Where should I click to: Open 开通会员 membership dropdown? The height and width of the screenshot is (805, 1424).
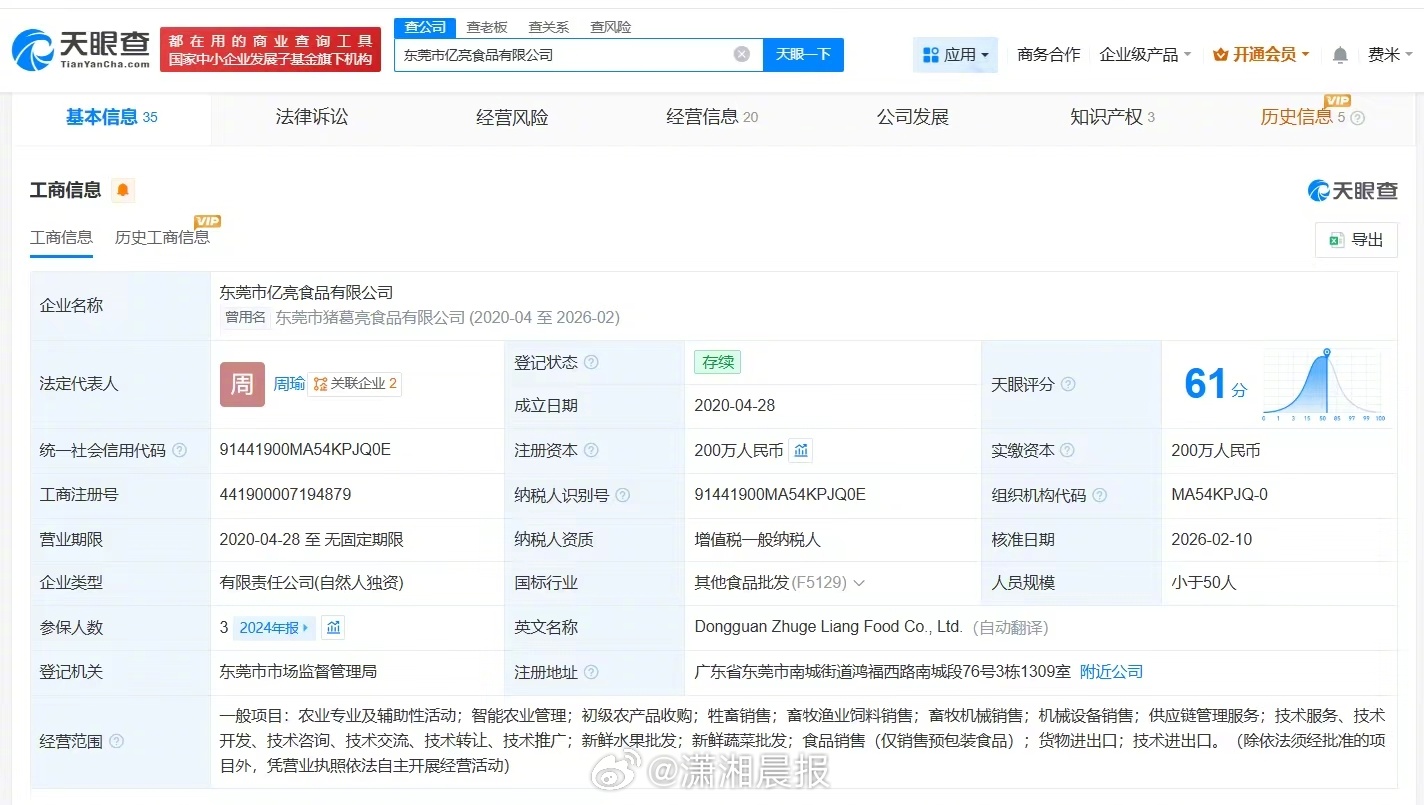click(1260, 55)
